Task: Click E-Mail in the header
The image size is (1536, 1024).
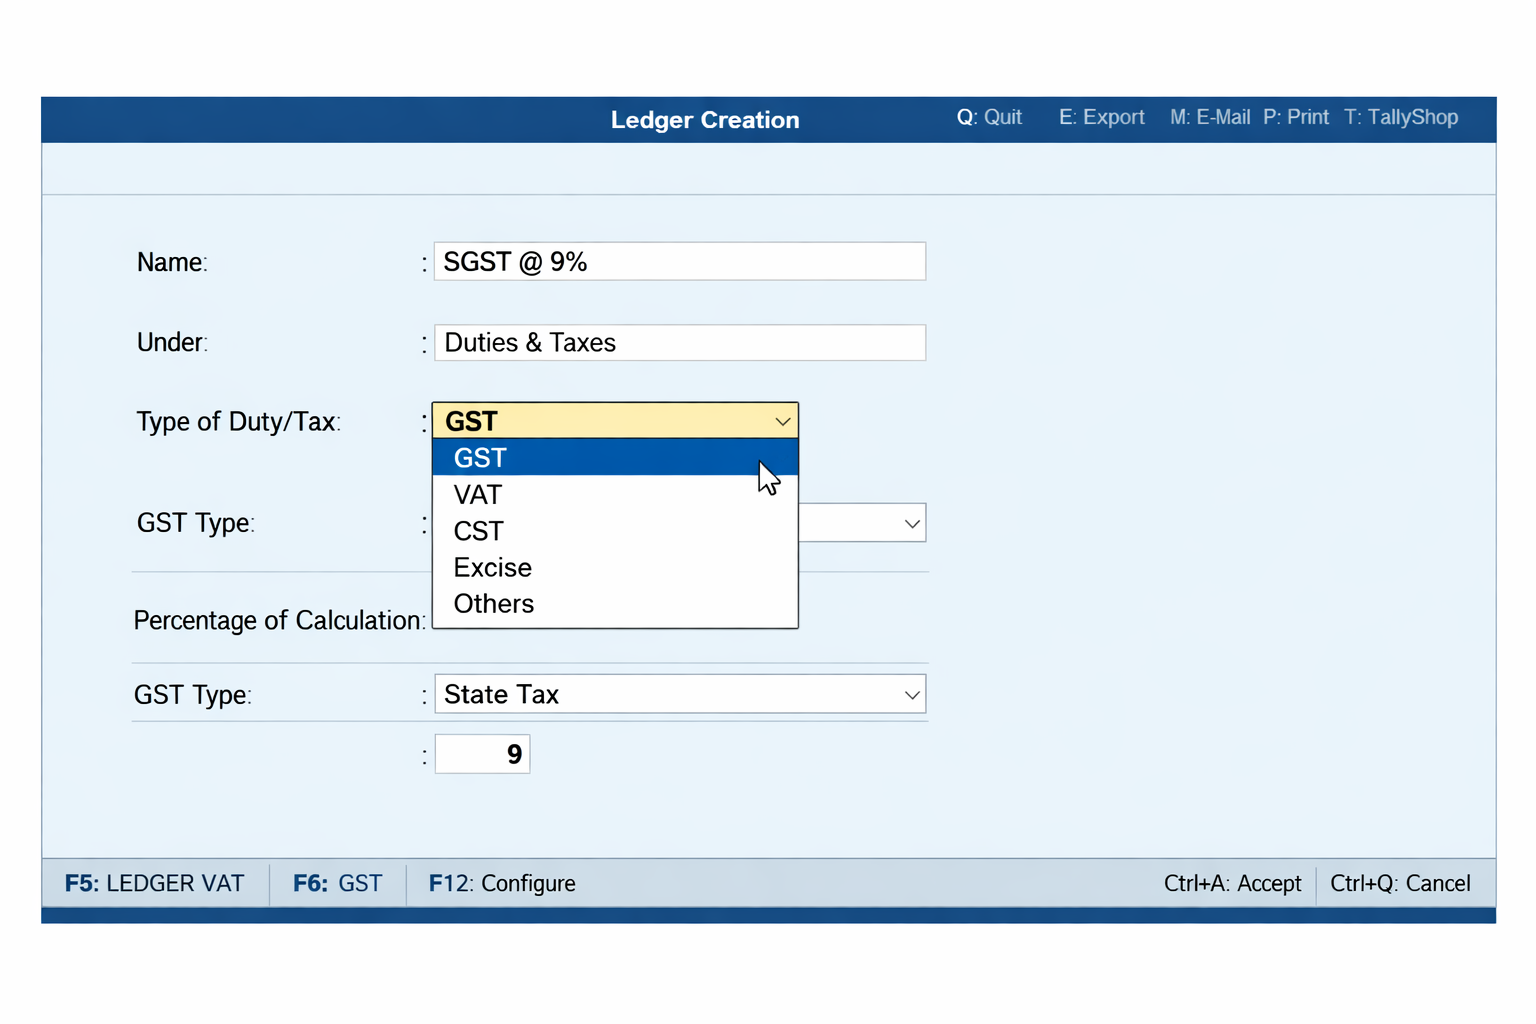Action: (x=1210, y=117)
